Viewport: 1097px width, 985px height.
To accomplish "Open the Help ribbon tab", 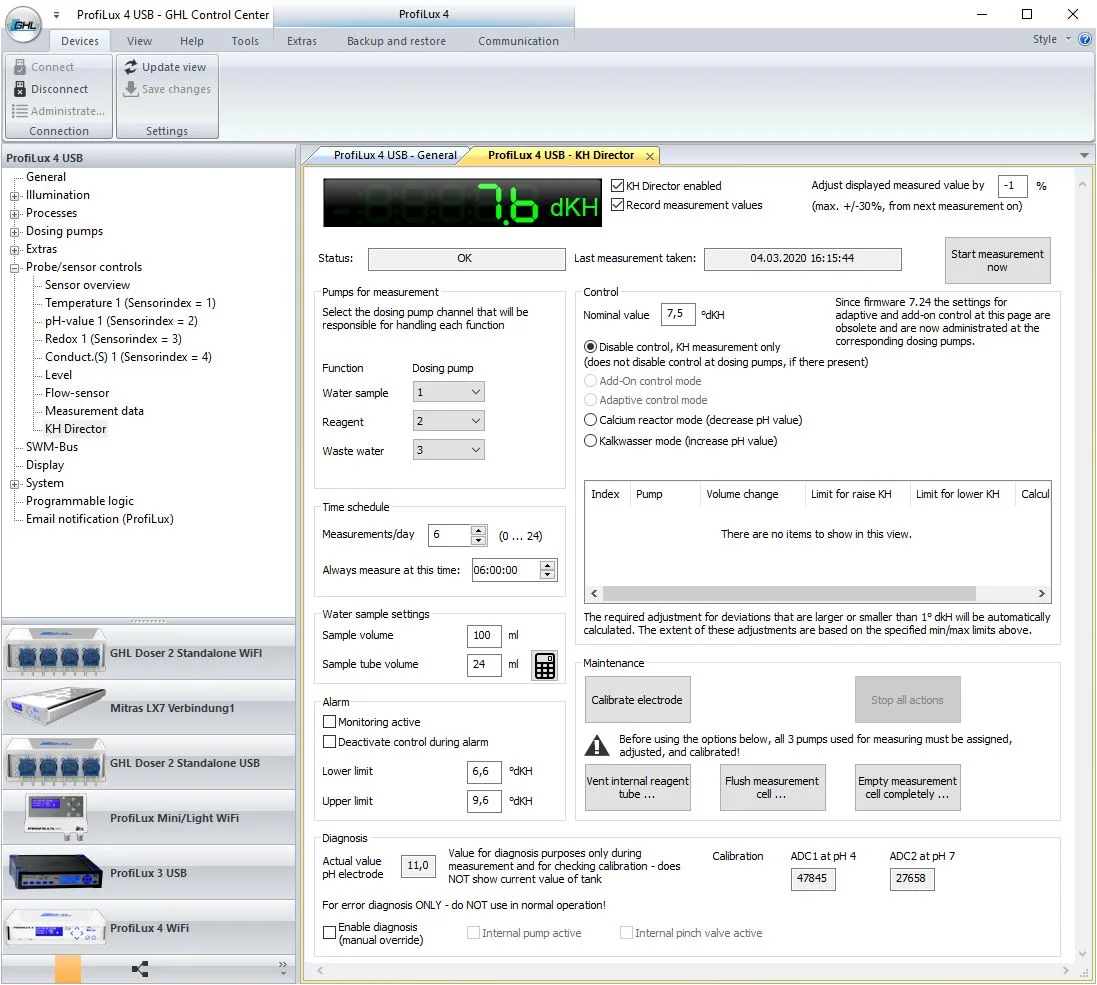I will (192, 41).
